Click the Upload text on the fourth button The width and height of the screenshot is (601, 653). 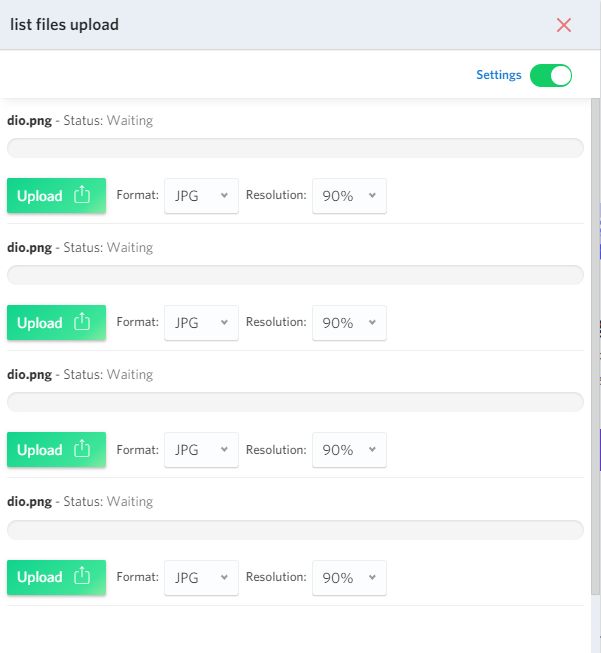[40, 577]
